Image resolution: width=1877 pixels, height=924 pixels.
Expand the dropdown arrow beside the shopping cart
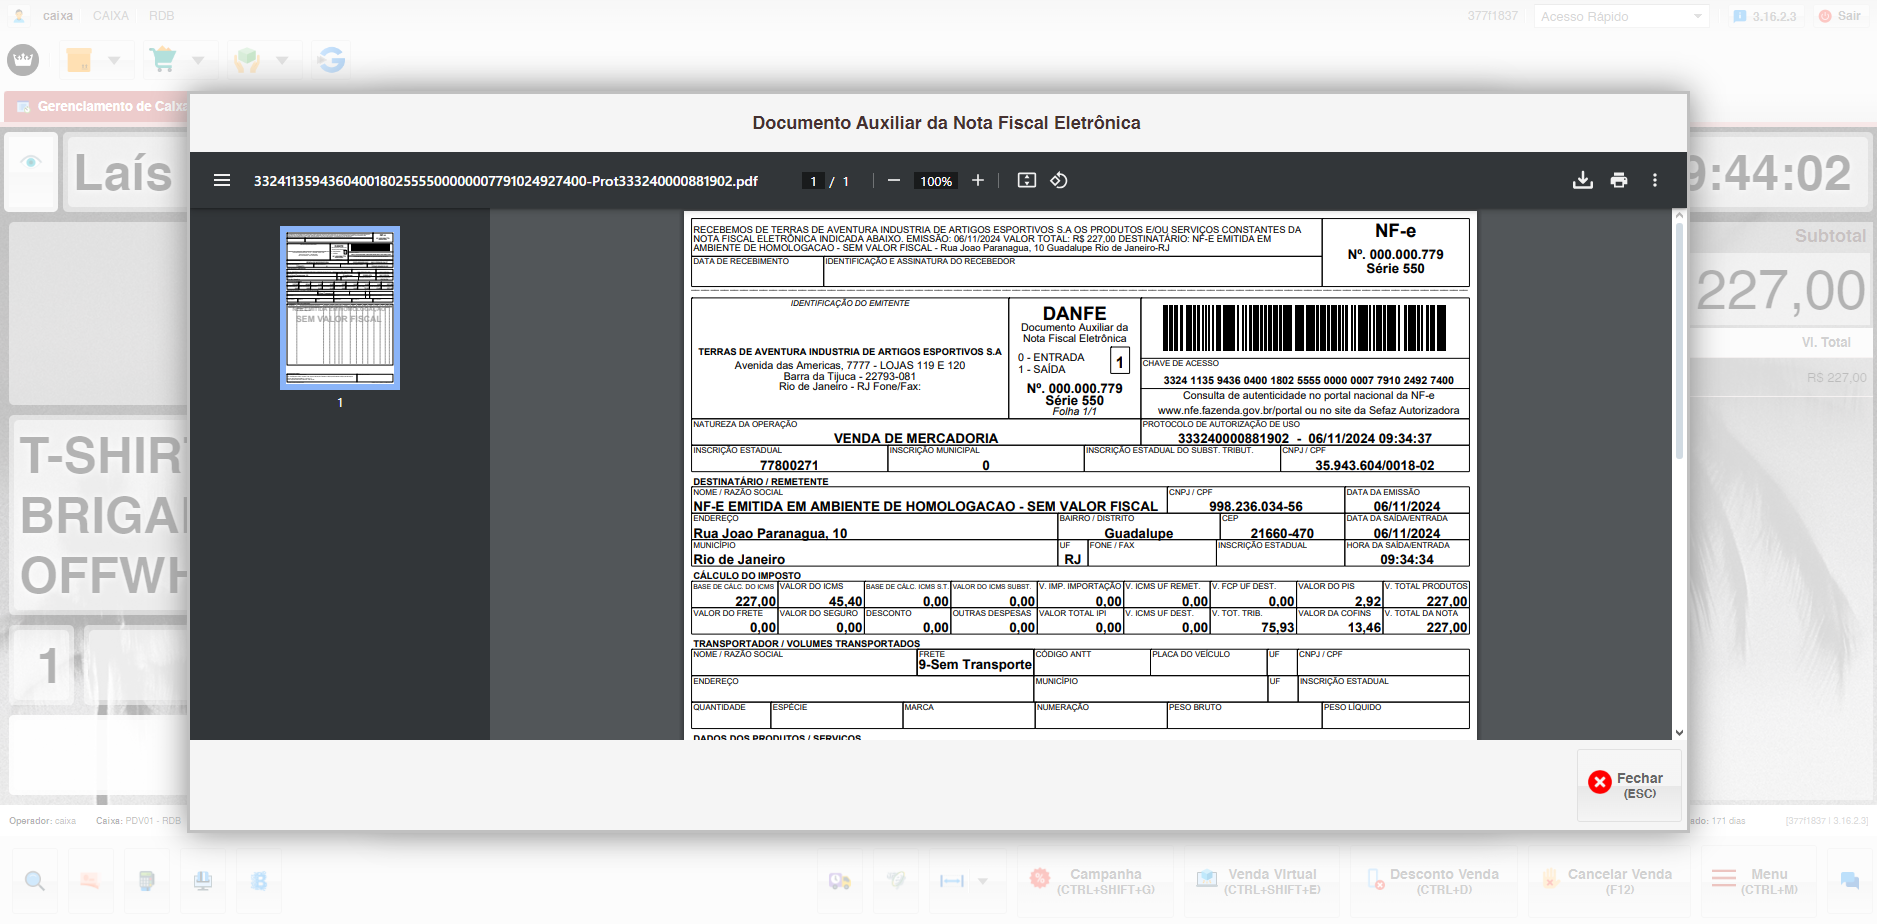tap(198, 61)
